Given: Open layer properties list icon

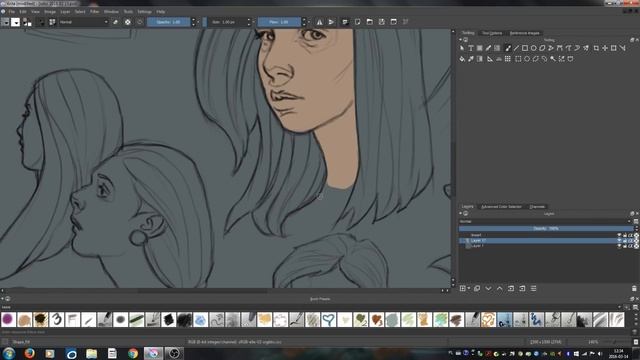Looking at the screenshot, I should 533,288.
